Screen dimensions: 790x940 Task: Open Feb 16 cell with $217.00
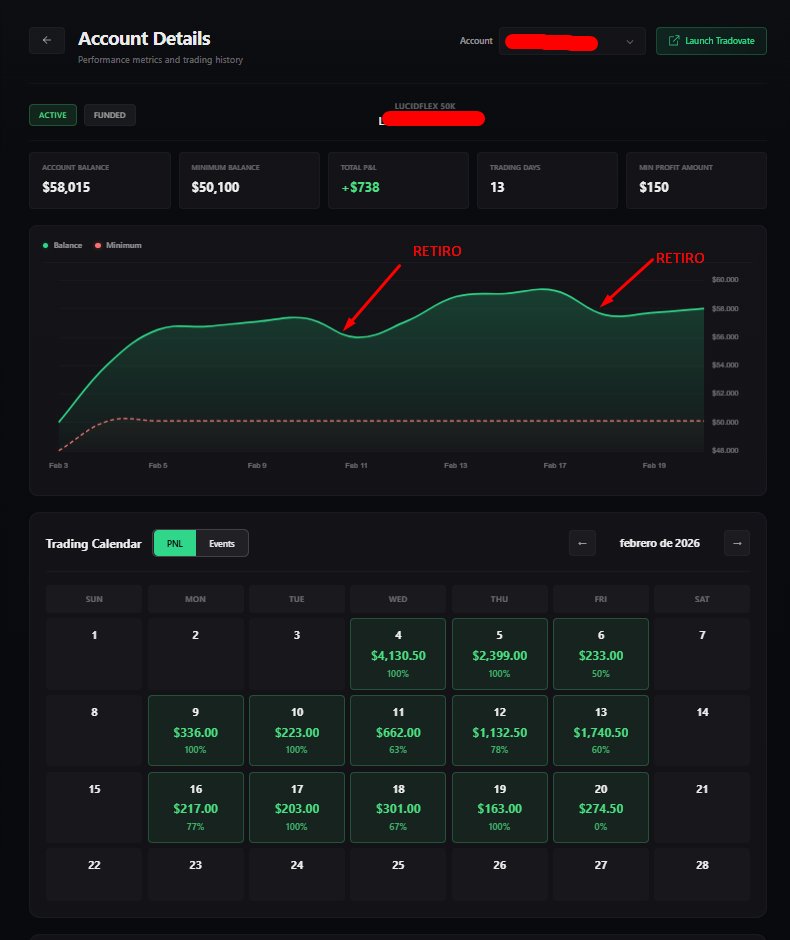[195, 808]
